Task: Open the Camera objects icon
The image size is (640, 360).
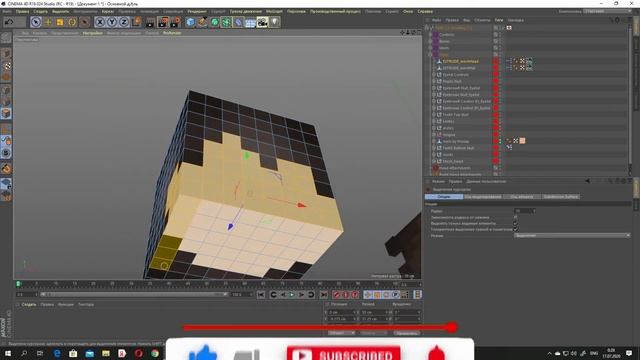Action: (262, 22)
